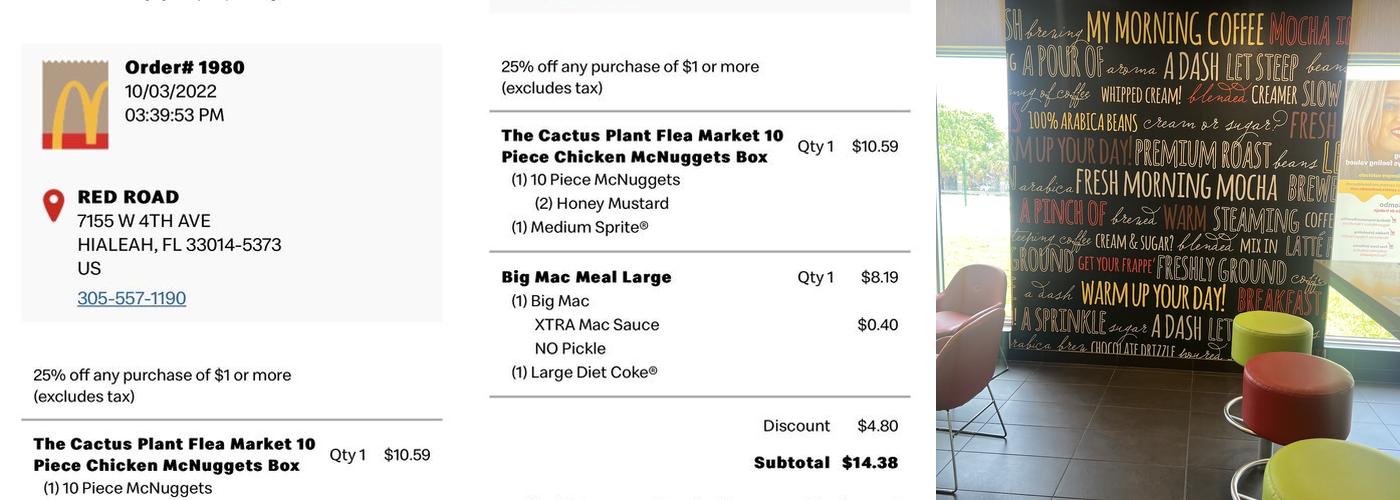Select the Honey Mustard sauce line
The width and height of the screenshot is (1400, 500).
coord(601,204)
